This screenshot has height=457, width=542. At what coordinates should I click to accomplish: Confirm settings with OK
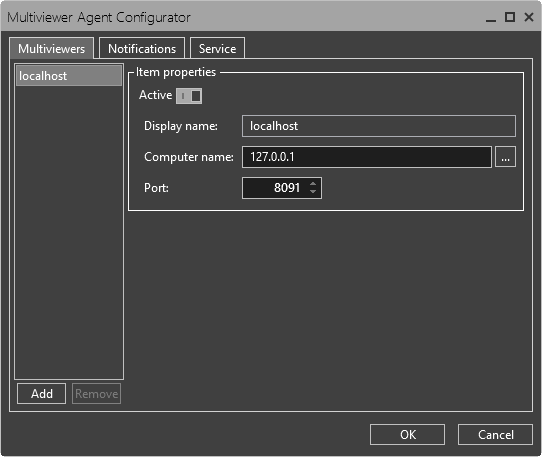point(408,434)
